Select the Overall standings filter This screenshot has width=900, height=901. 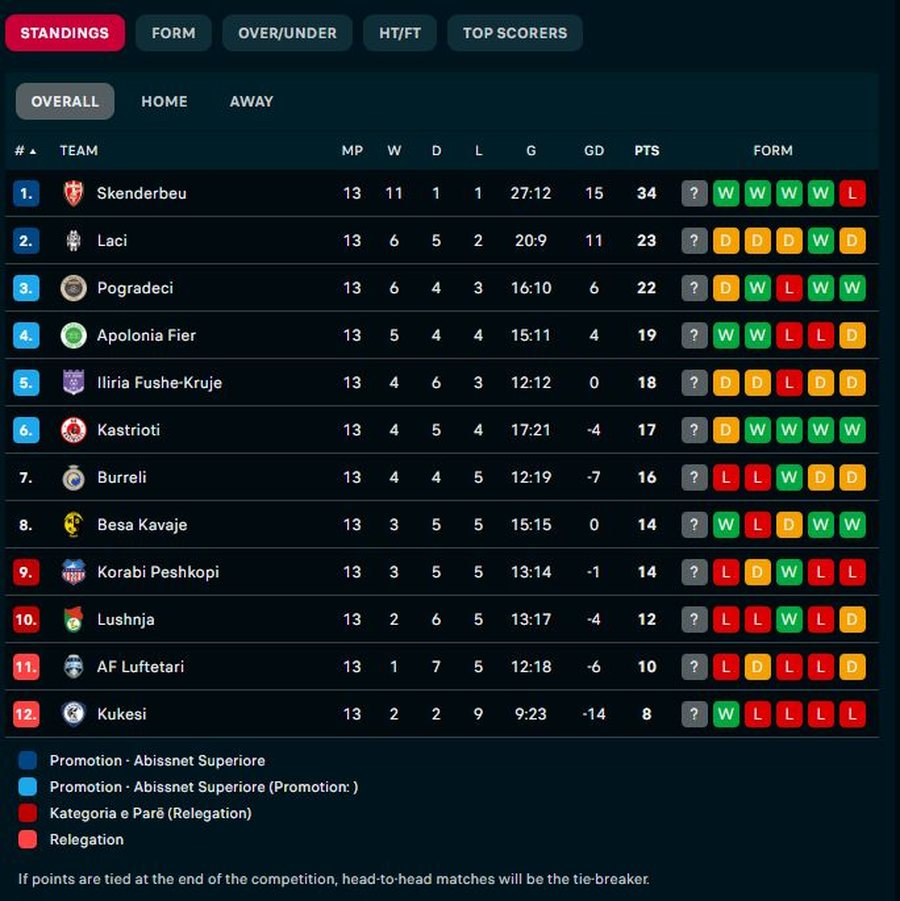(65, 101)
